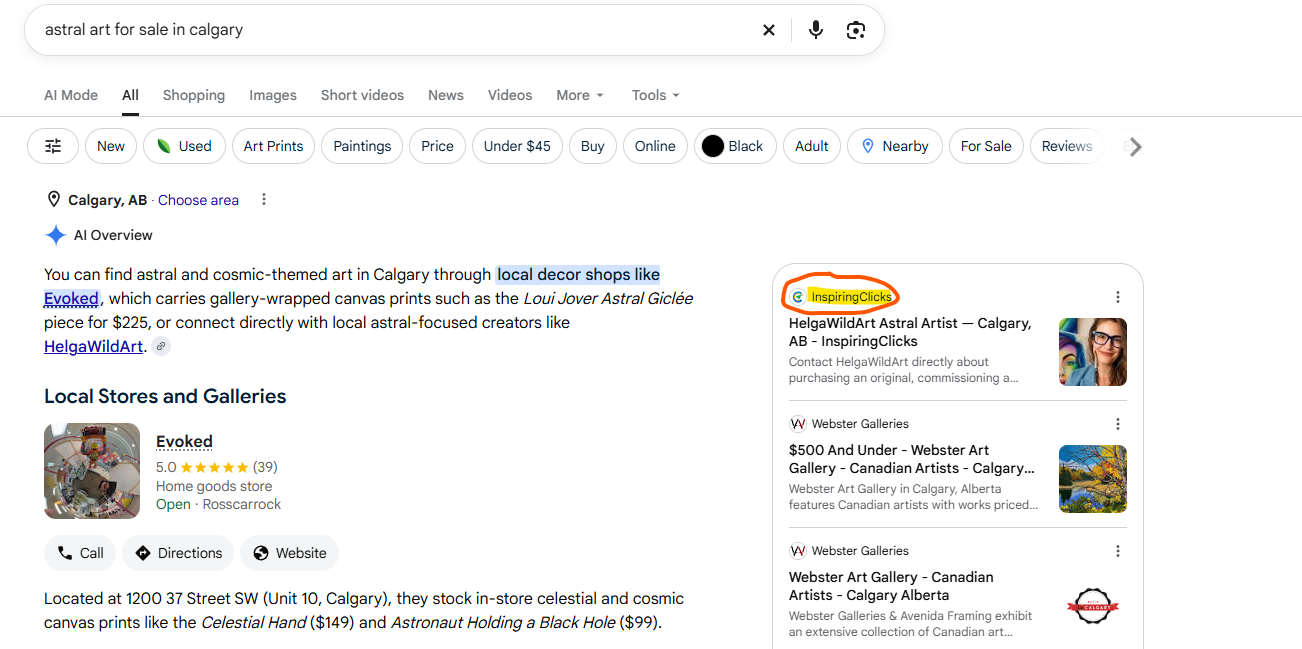Click the Call button for Evoked
The height and width of the screenshot is (649, 1302).
pyautogui.click(x=80, y=553)
